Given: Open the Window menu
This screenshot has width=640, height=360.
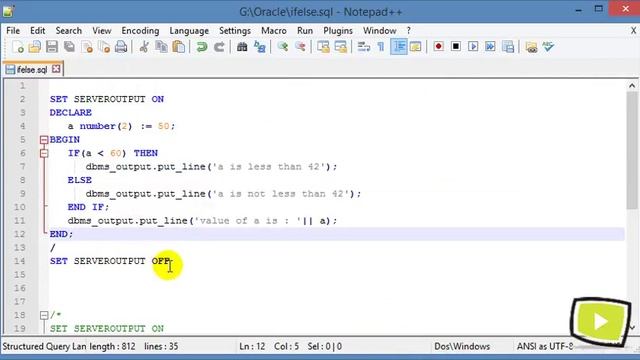Looking at the screenshot, I should pyautogui.click(x=380, y=31).
